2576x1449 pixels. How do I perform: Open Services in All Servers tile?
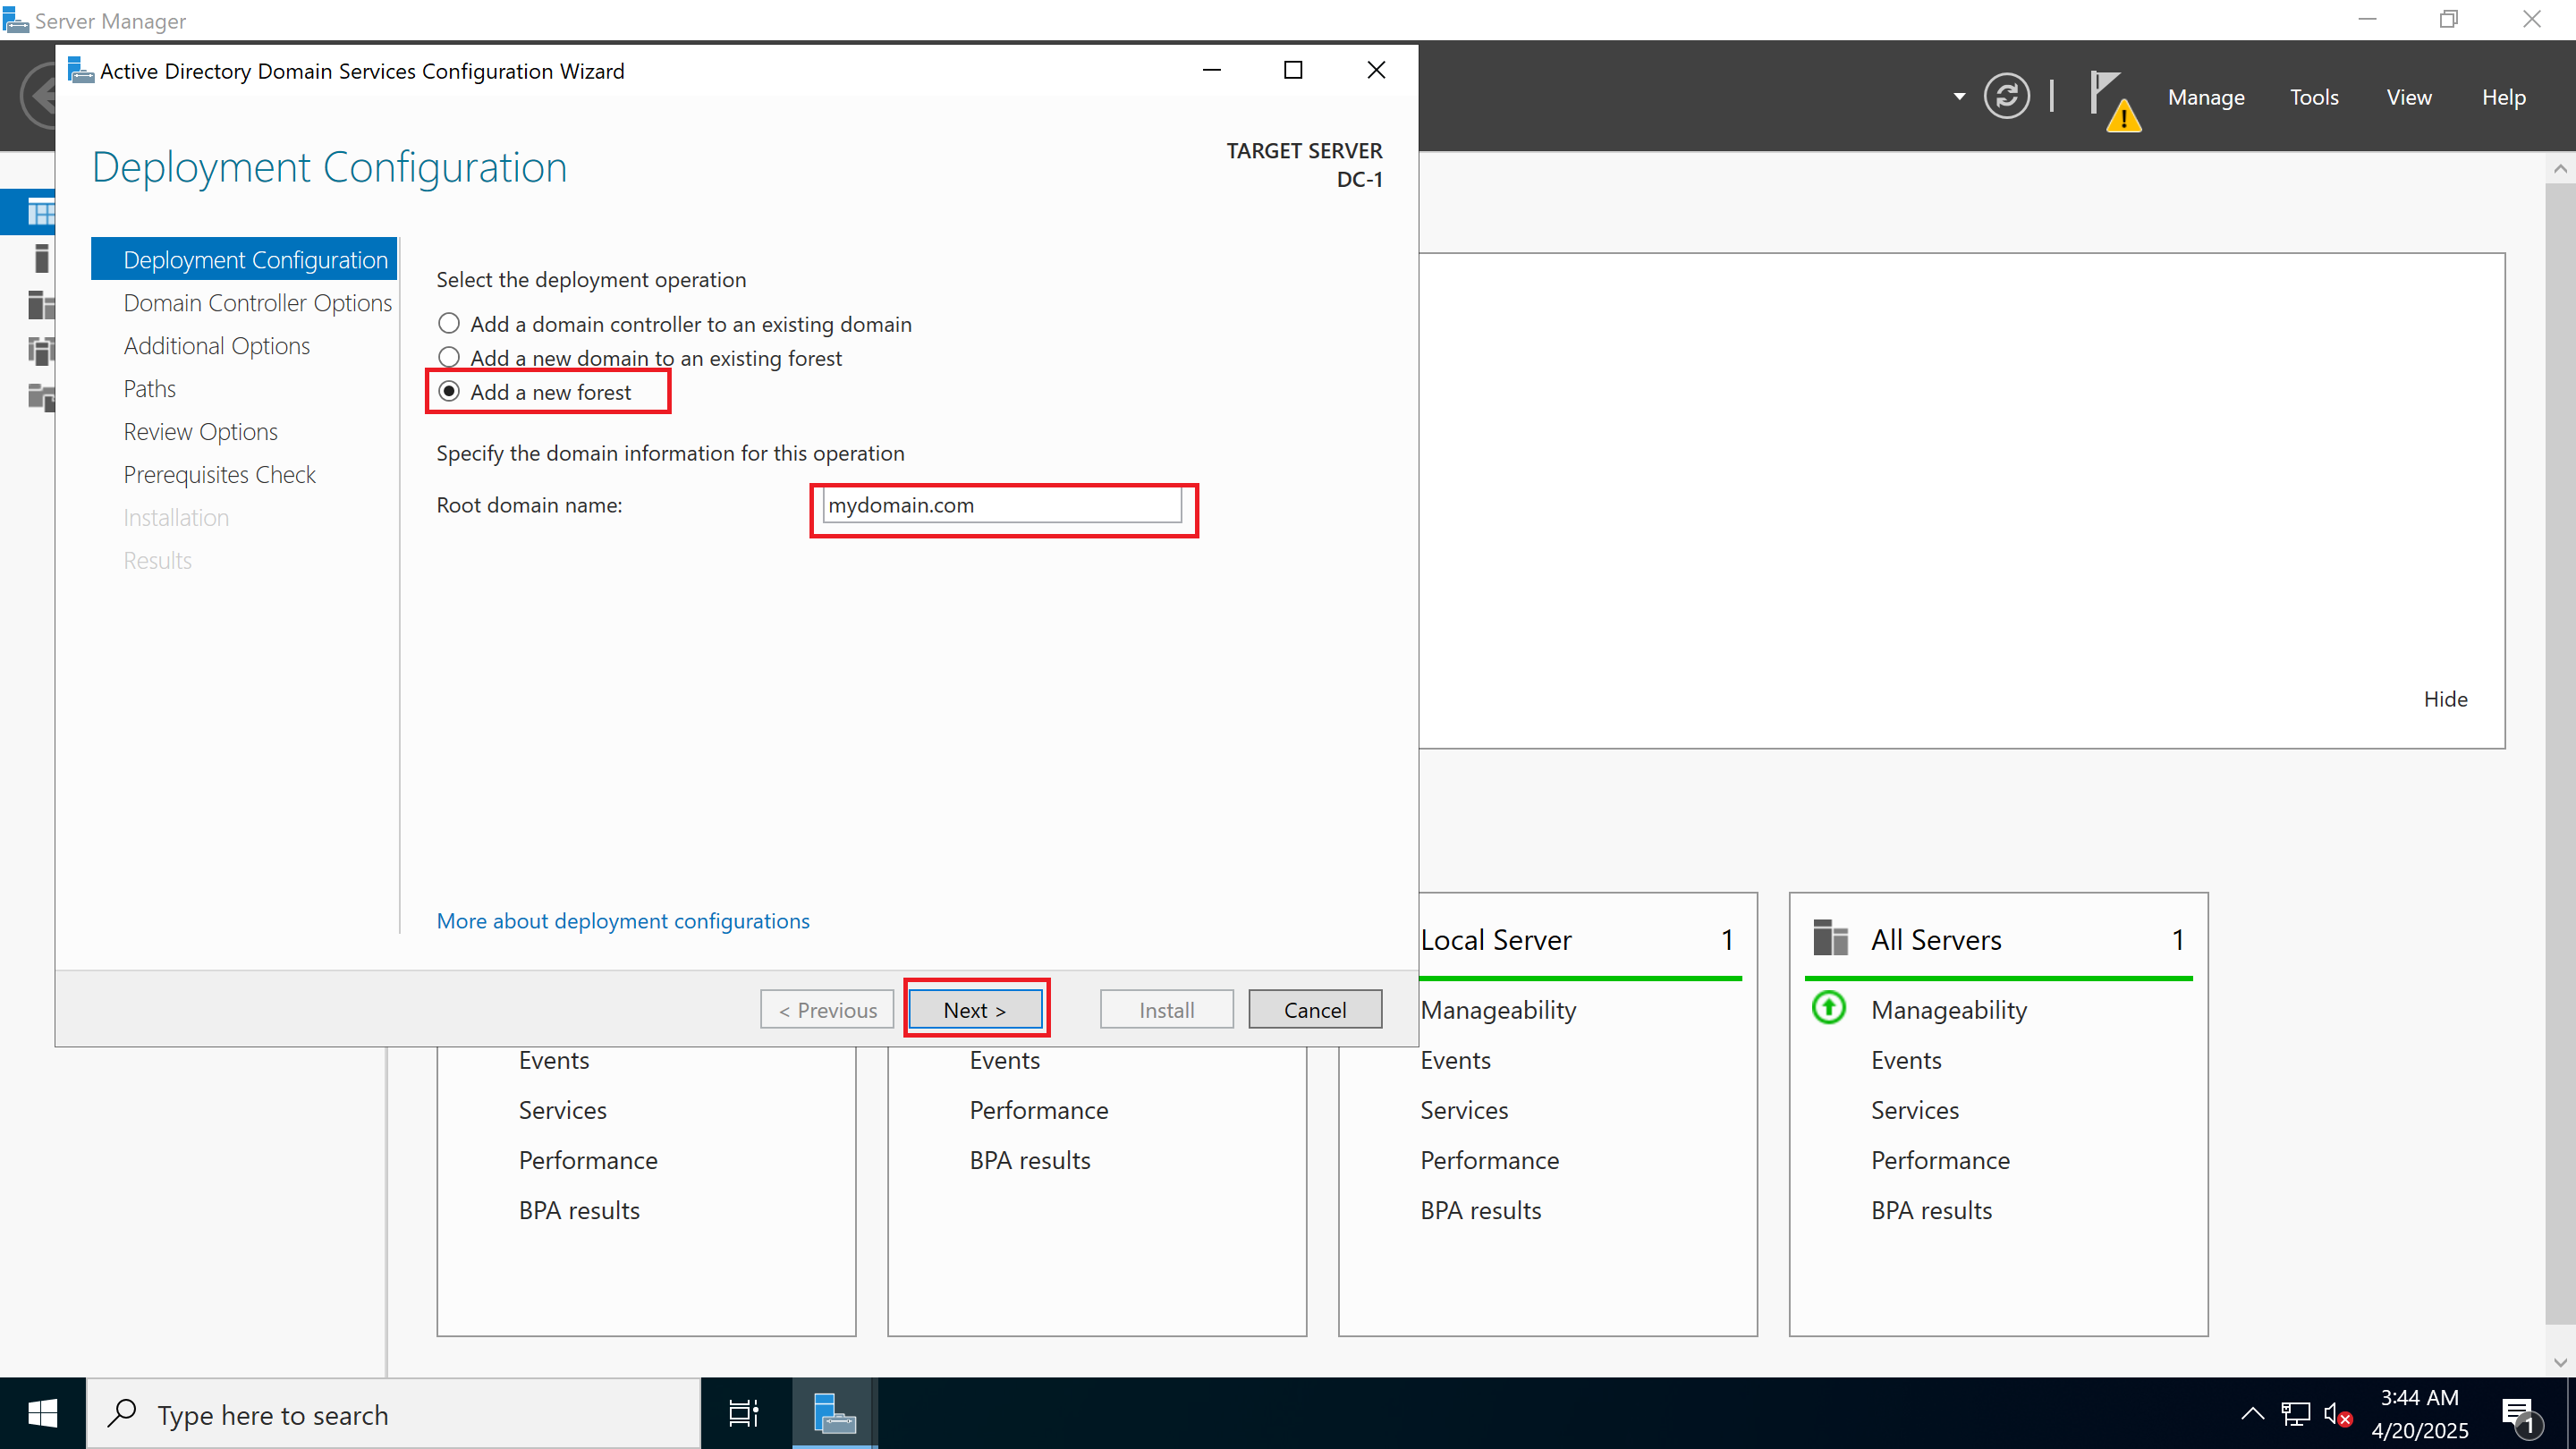coord(1914,1110)
